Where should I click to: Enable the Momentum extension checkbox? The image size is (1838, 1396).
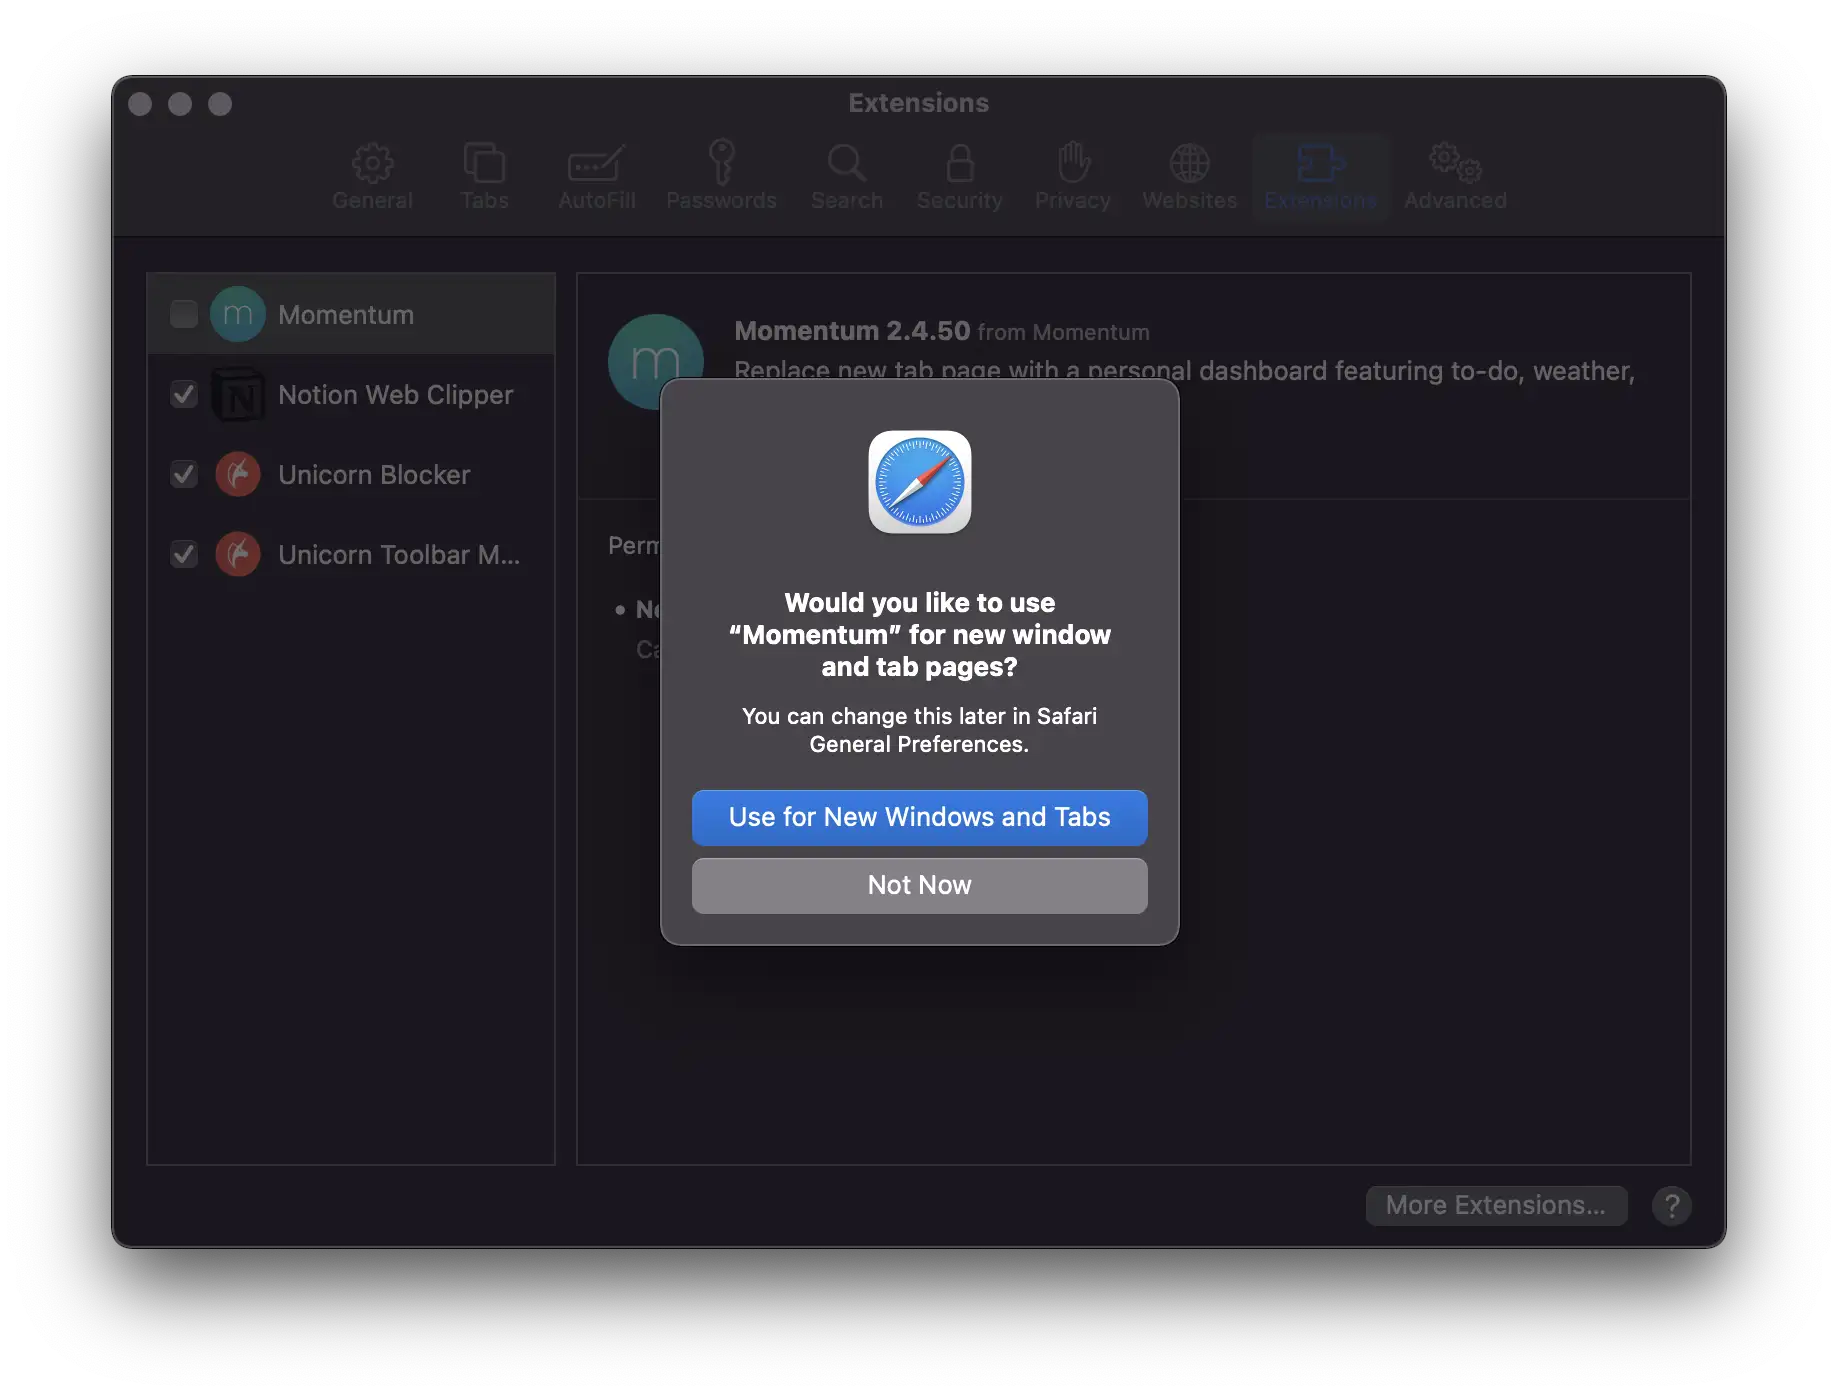pyautogui.click(x=184, y=314)
